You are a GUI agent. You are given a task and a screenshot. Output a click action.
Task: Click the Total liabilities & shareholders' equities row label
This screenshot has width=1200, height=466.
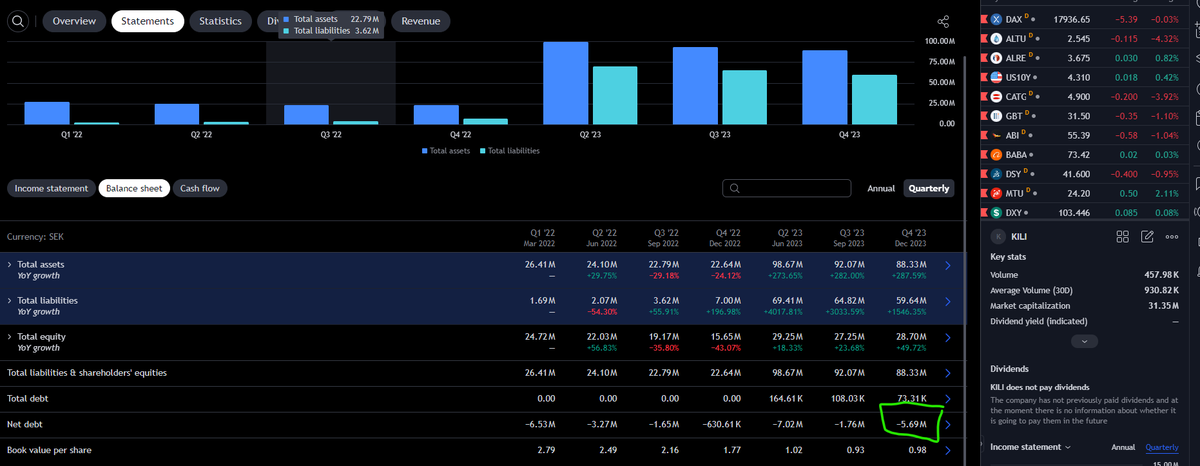(86, 373)
